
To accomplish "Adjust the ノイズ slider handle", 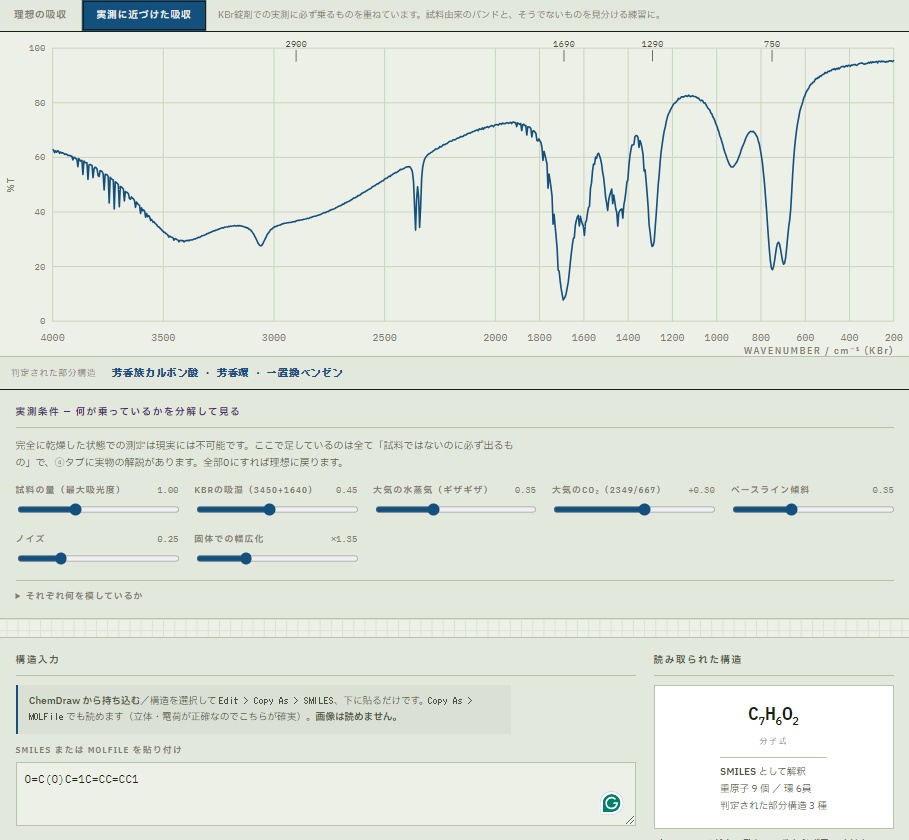I will (x=61, y=558).
